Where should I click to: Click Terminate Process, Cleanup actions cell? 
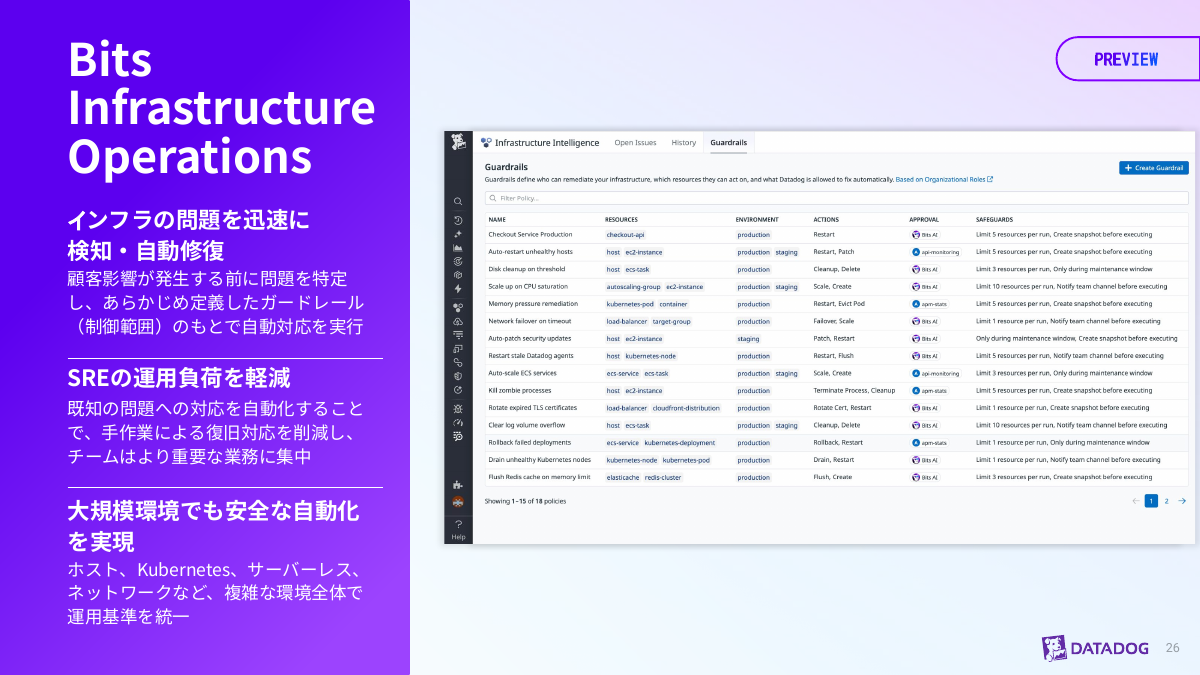(855, 391)
